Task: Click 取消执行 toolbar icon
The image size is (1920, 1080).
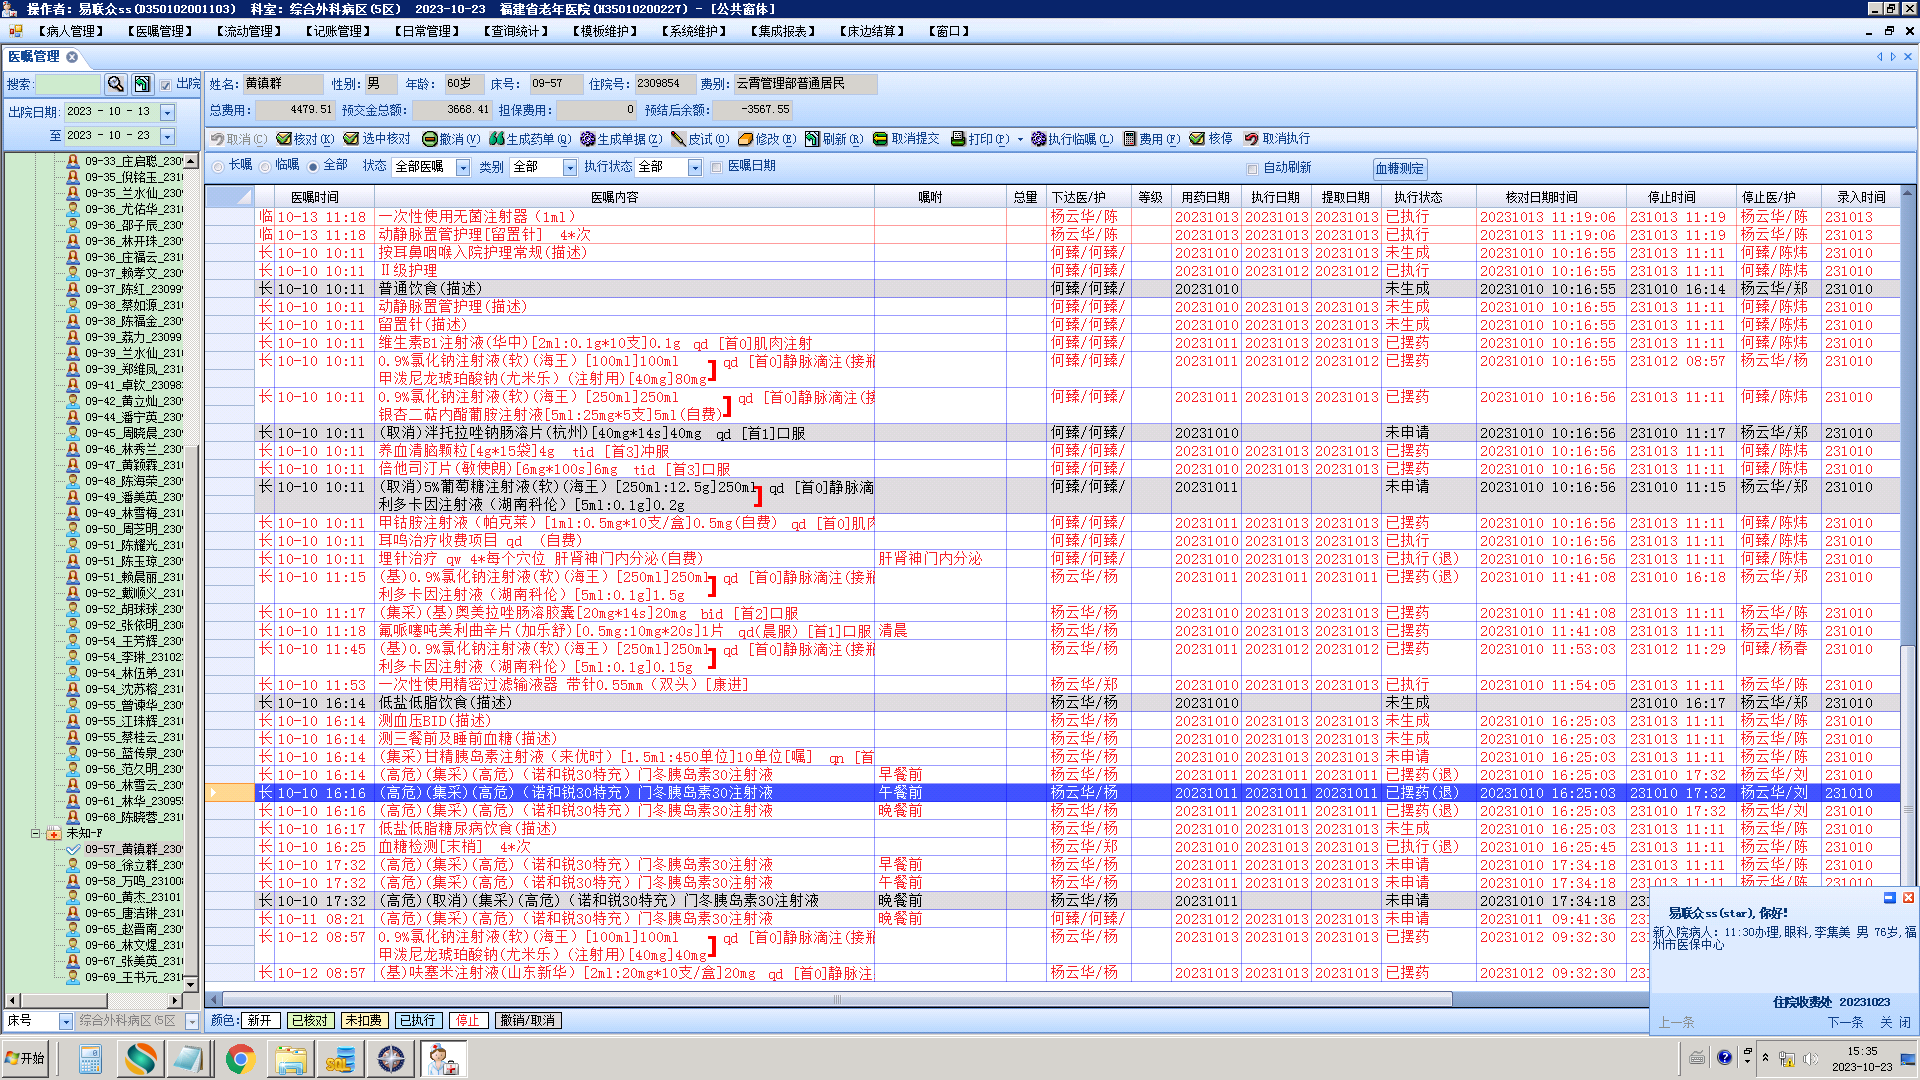Action: [1251, 139]
